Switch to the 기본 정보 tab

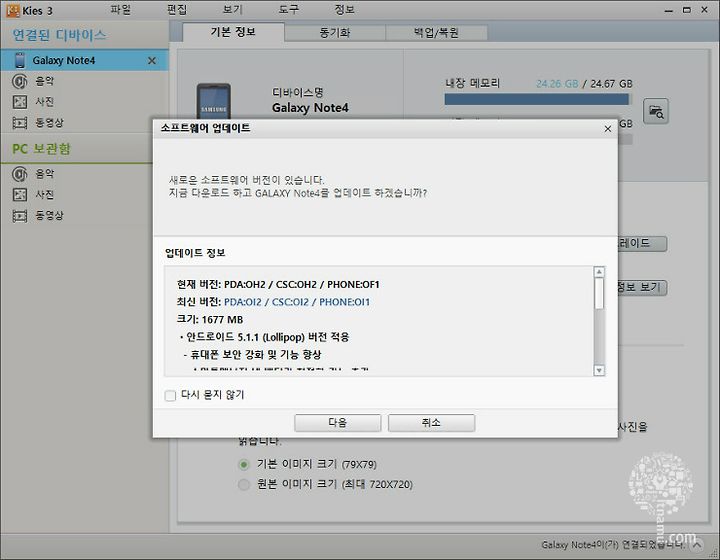(233, 32)
